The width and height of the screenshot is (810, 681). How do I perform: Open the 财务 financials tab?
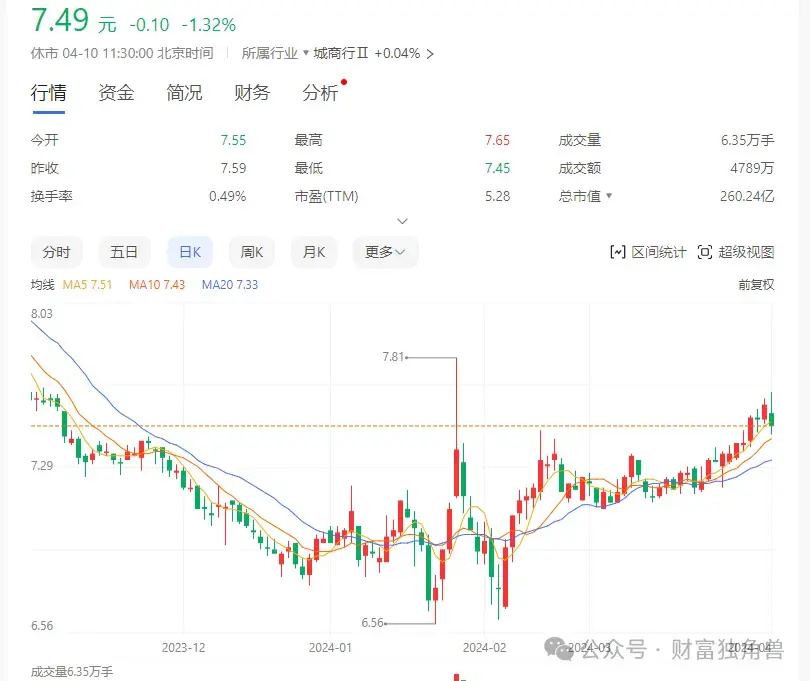pyautogui.click(x=251, y=92)
